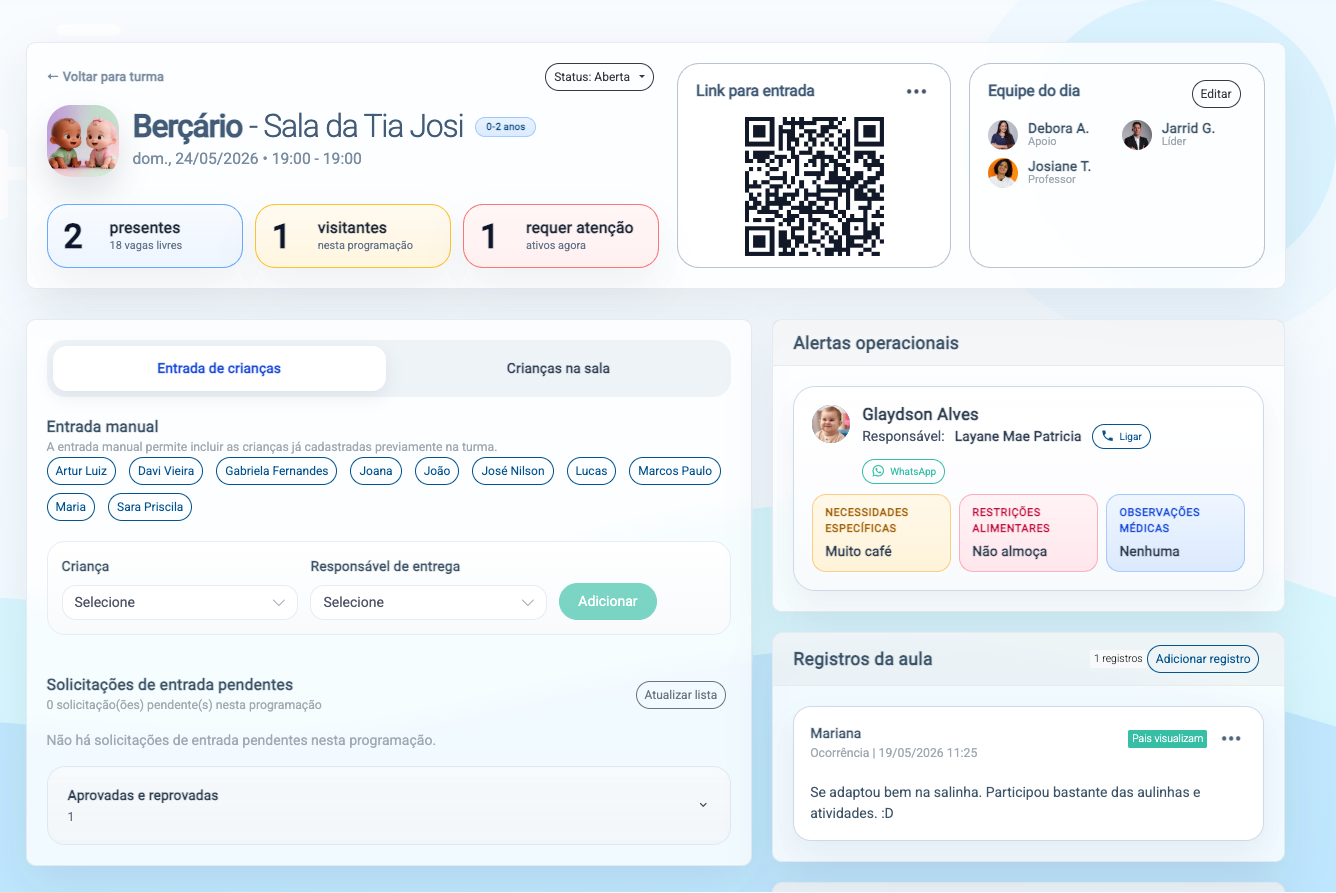Select the Maria chip
The image size is (1336, 893).
coord(71,507)
